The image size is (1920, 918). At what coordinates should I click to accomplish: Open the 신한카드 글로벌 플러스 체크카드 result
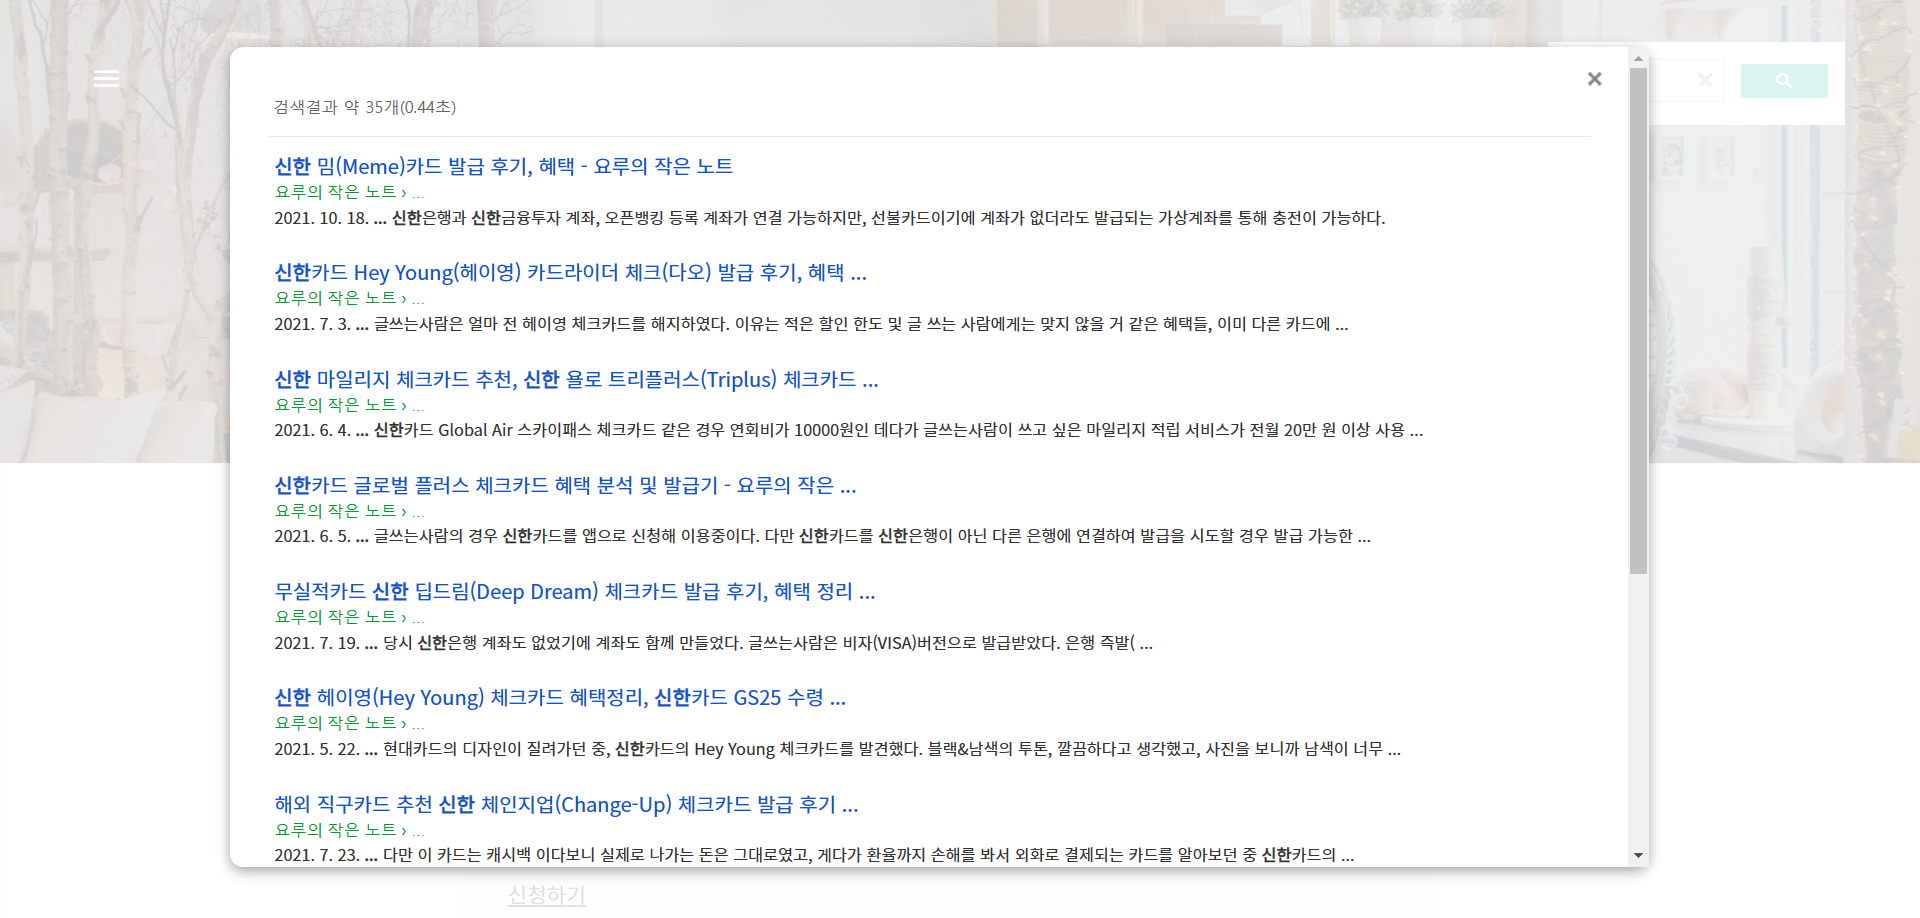click(565, 485)
